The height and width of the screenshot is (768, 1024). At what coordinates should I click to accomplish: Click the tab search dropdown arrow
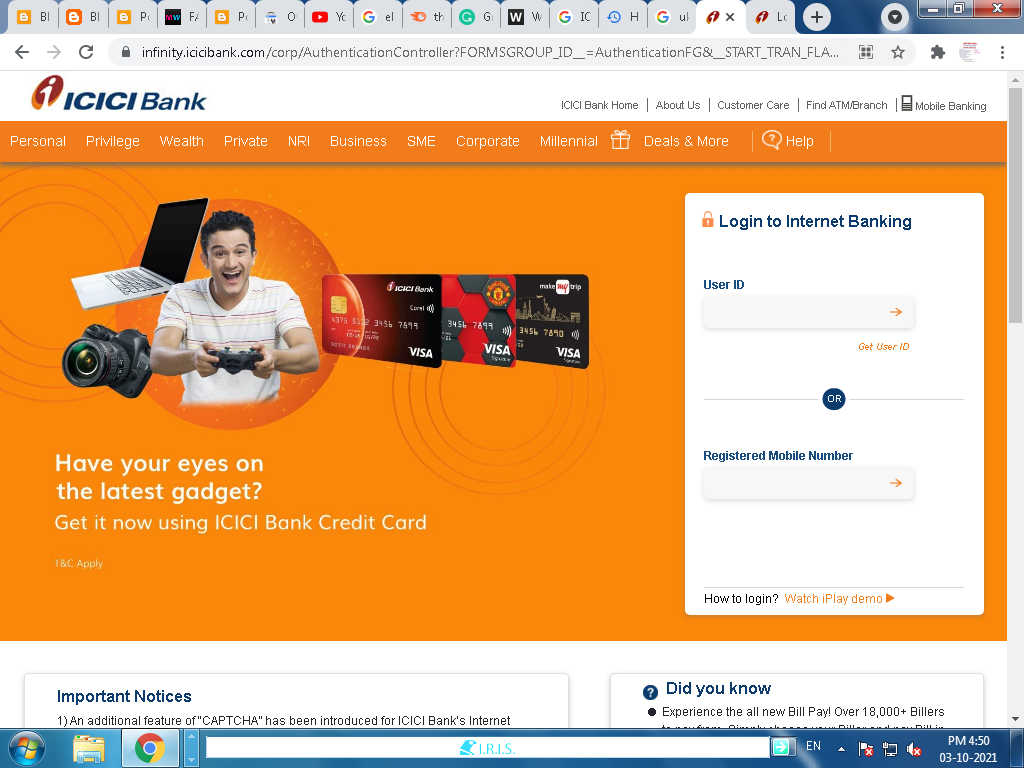click(895, 17)
